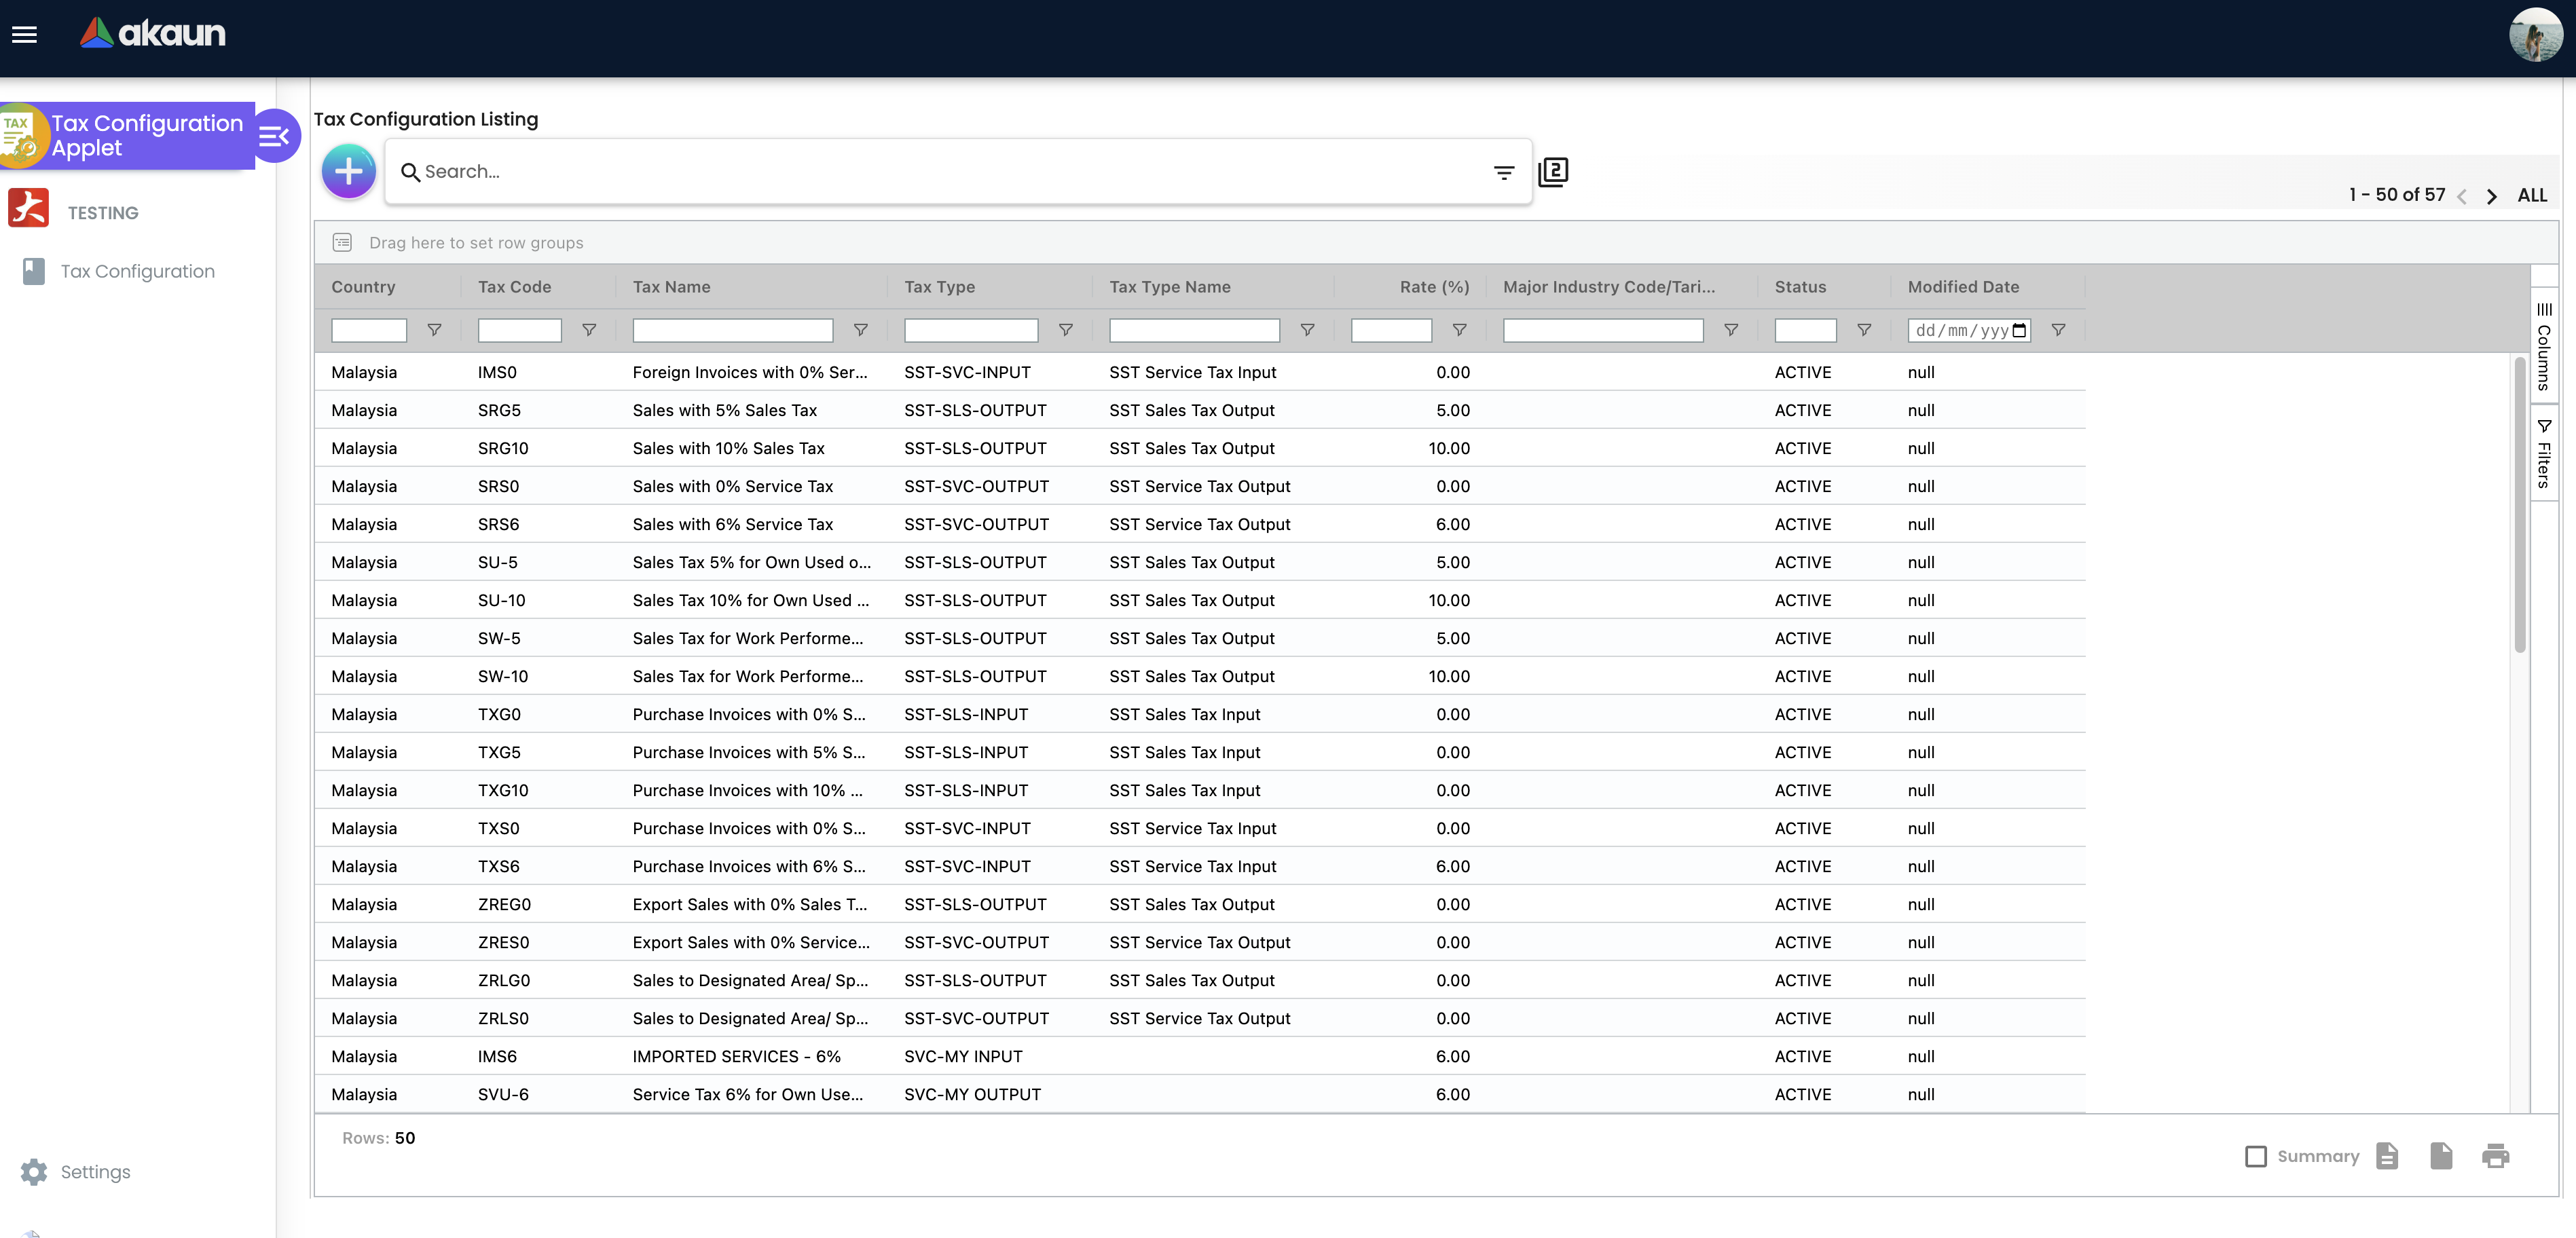This screenshot has height=1238, width=2576.
Task: Add a new tax configuration with plus button
Action: click(x=348, y=171)
